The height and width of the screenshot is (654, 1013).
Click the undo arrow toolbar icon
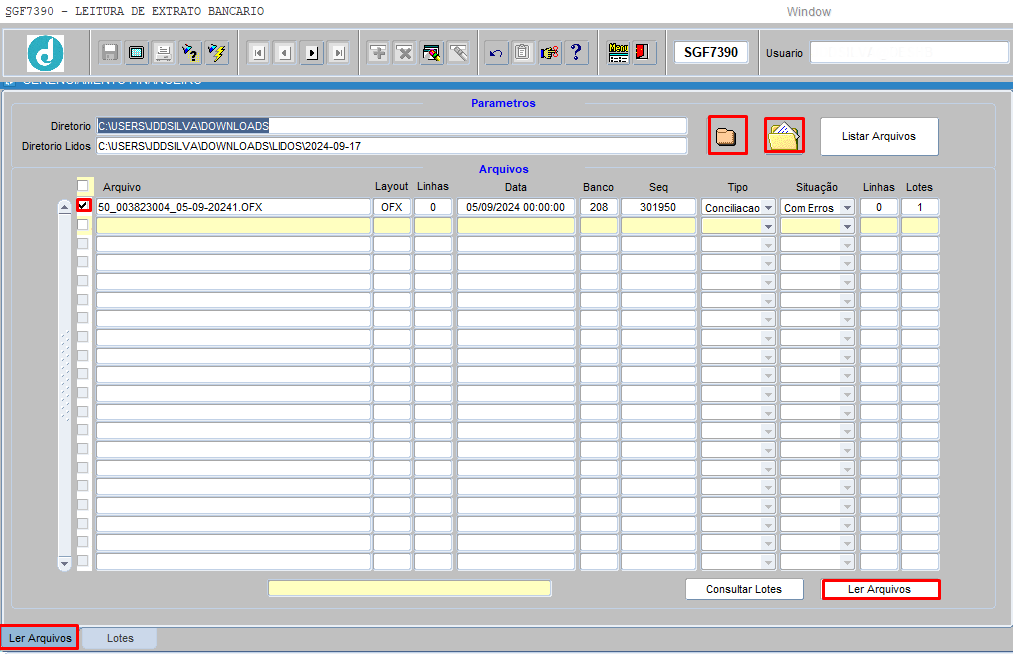496,53
